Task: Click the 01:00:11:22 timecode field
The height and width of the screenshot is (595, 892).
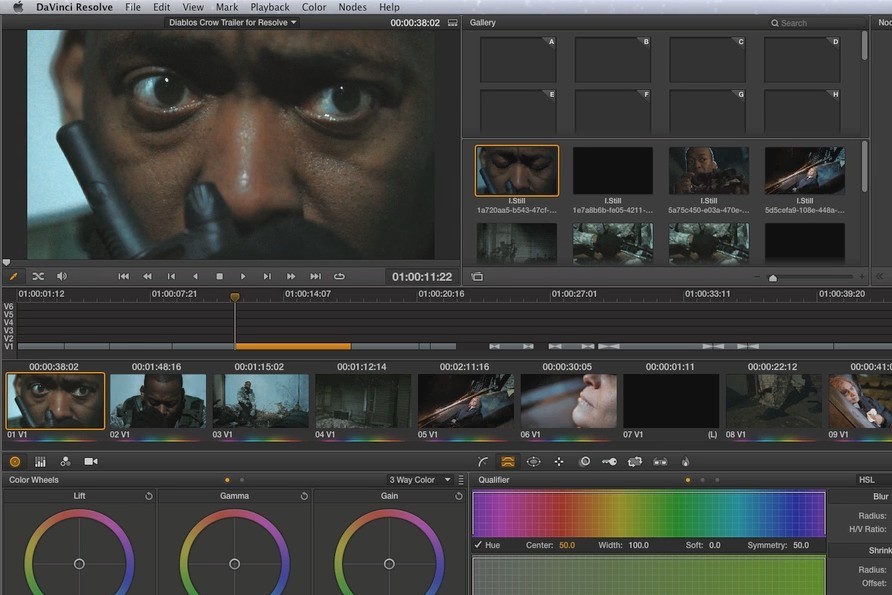Action: 422,276
